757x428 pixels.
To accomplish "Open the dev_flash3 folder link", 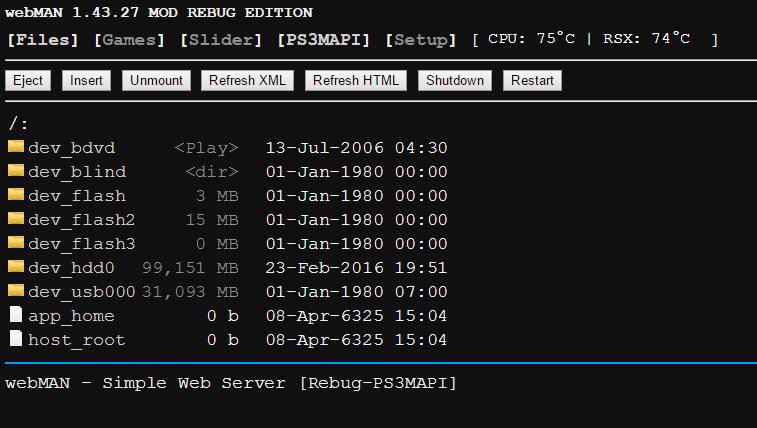I will (x=82, y=244).
